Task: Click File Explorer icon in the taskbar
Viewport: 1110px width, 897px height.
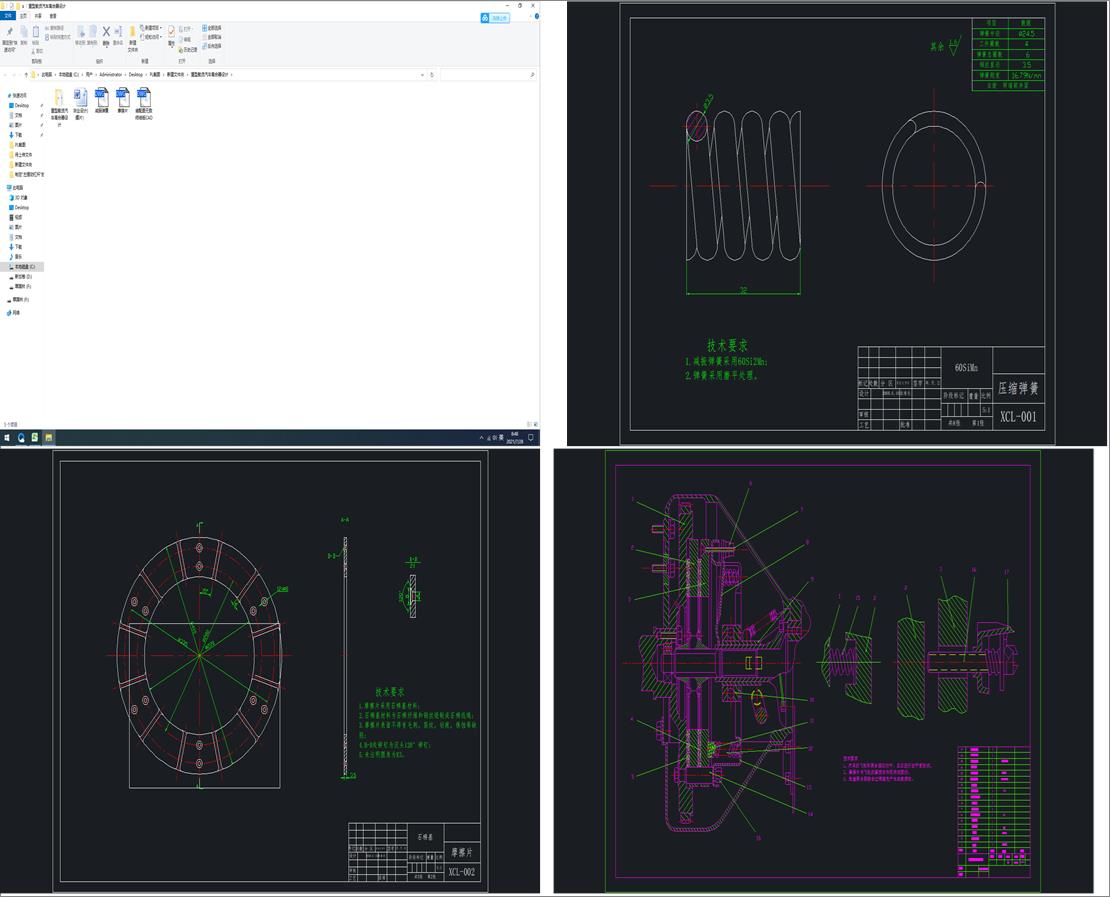Action: coord(48,437)
